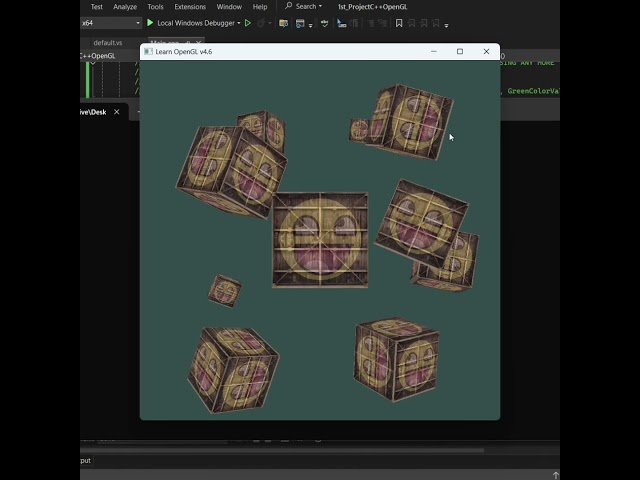Open the Extensions menu
The image size is (640, 480).
click(x=190, y=7)
